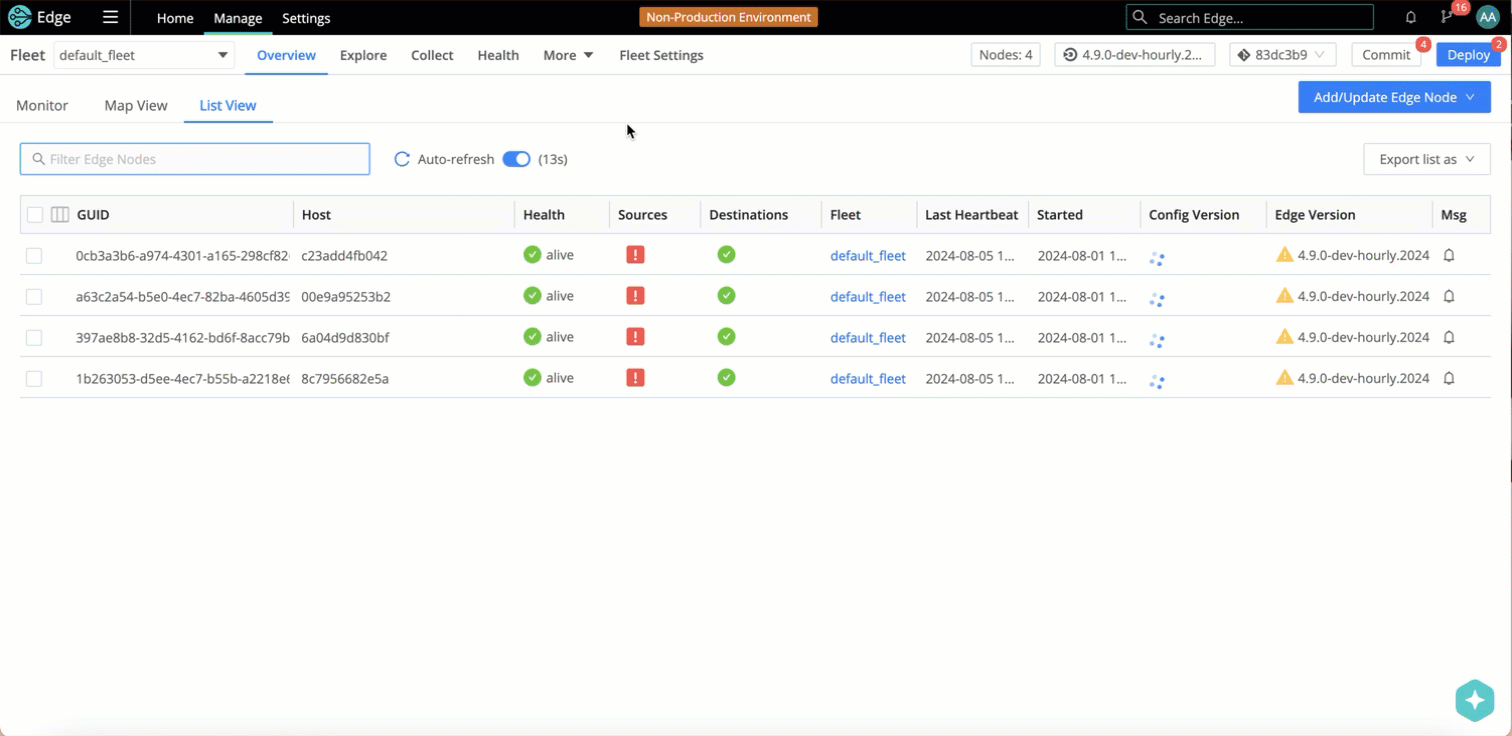1512x736 pixels.
Task: Click the Deploy button with badge 2
Action: [1468, 55]
